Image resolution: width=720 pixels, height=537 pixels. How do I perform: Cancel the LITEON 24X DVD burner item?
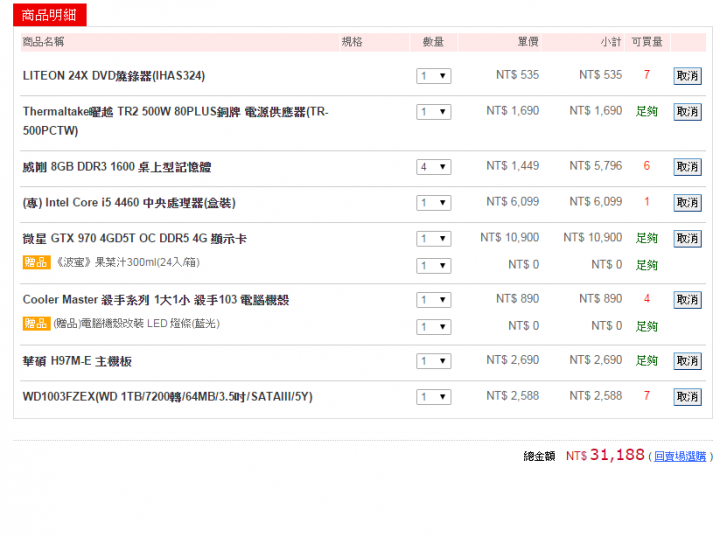tap(687, 76)
